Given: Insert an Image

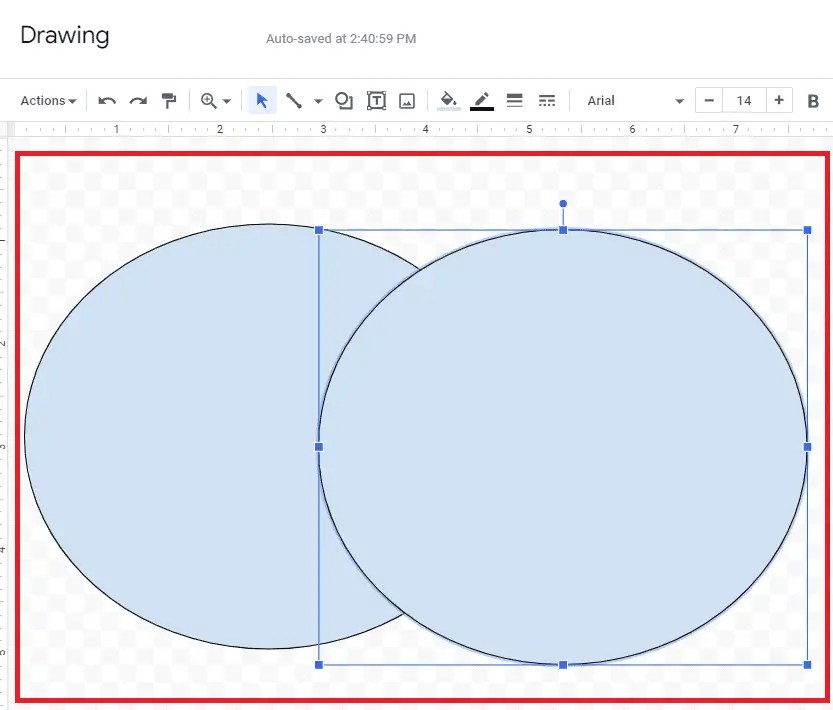Looking at the screenshot, I should click(x=410, y=100).
